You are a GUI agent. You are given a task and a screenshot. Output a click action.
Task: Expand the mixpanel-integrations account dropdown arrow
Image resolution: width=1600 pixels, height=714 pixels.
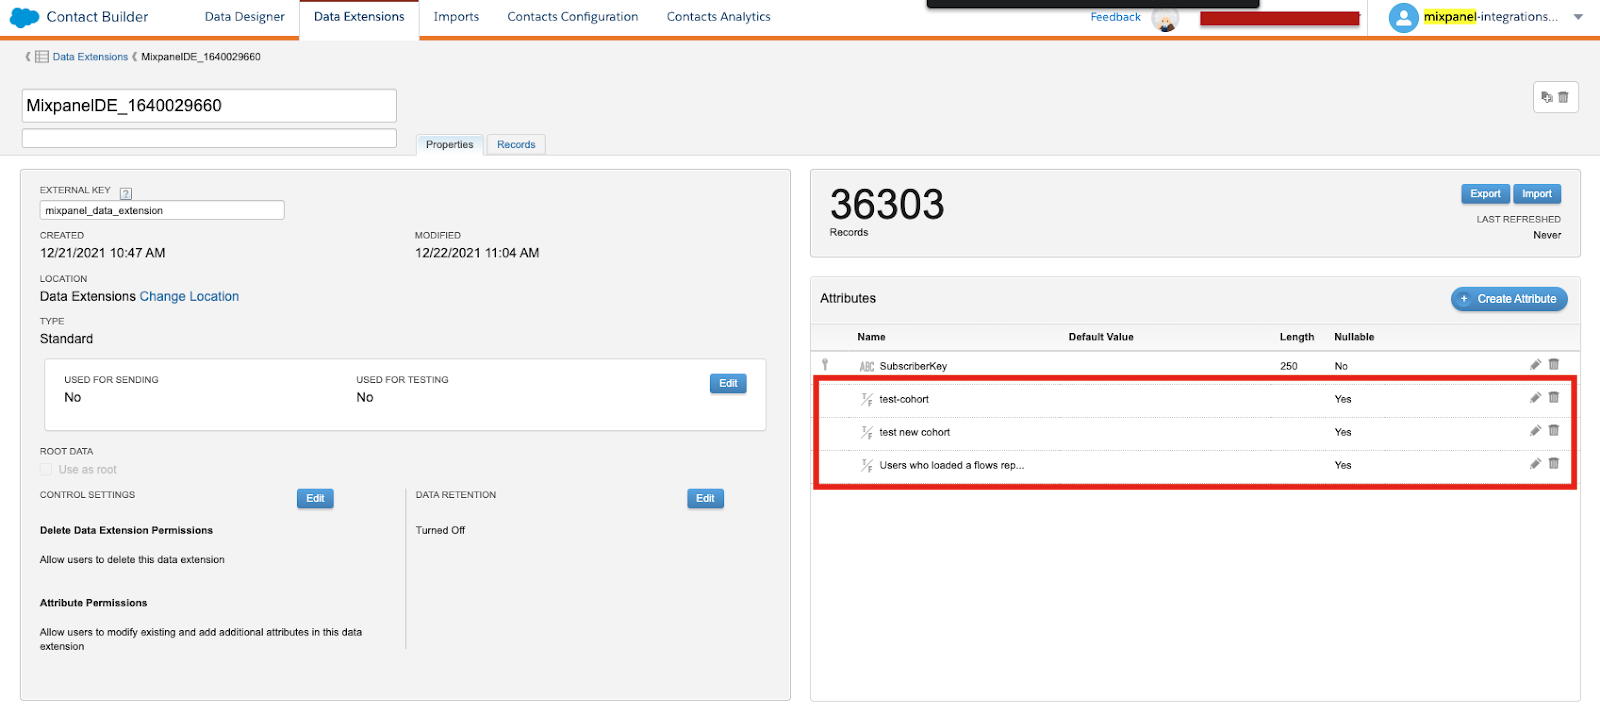point(1578,17)
